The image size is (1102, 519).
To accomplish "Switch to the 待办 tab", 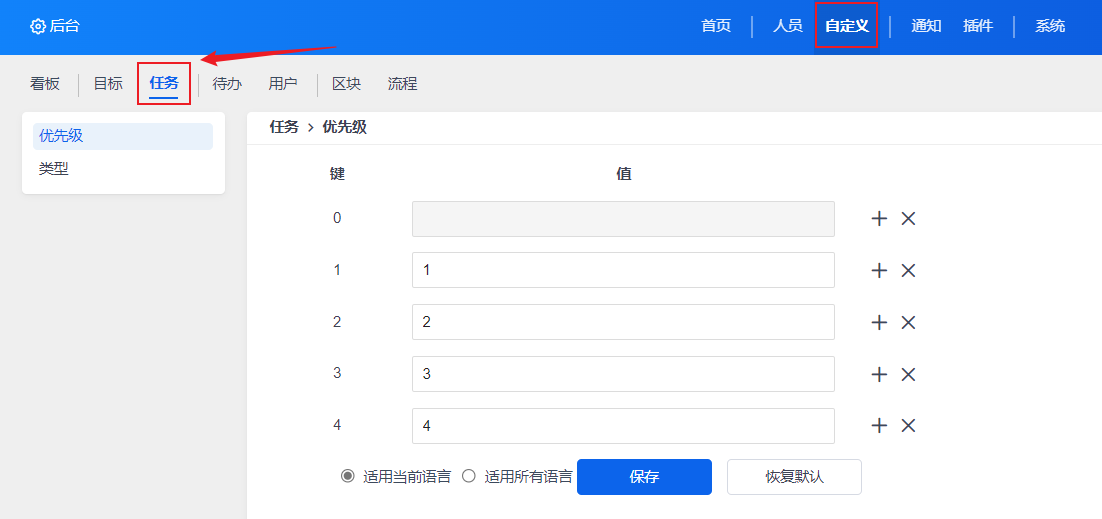I will click(227, 84).
